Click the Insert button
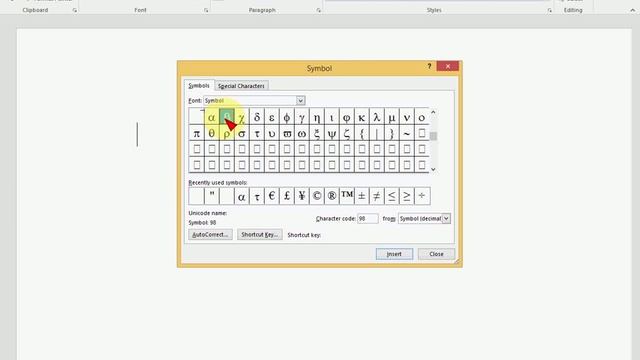 coord(394,254)
